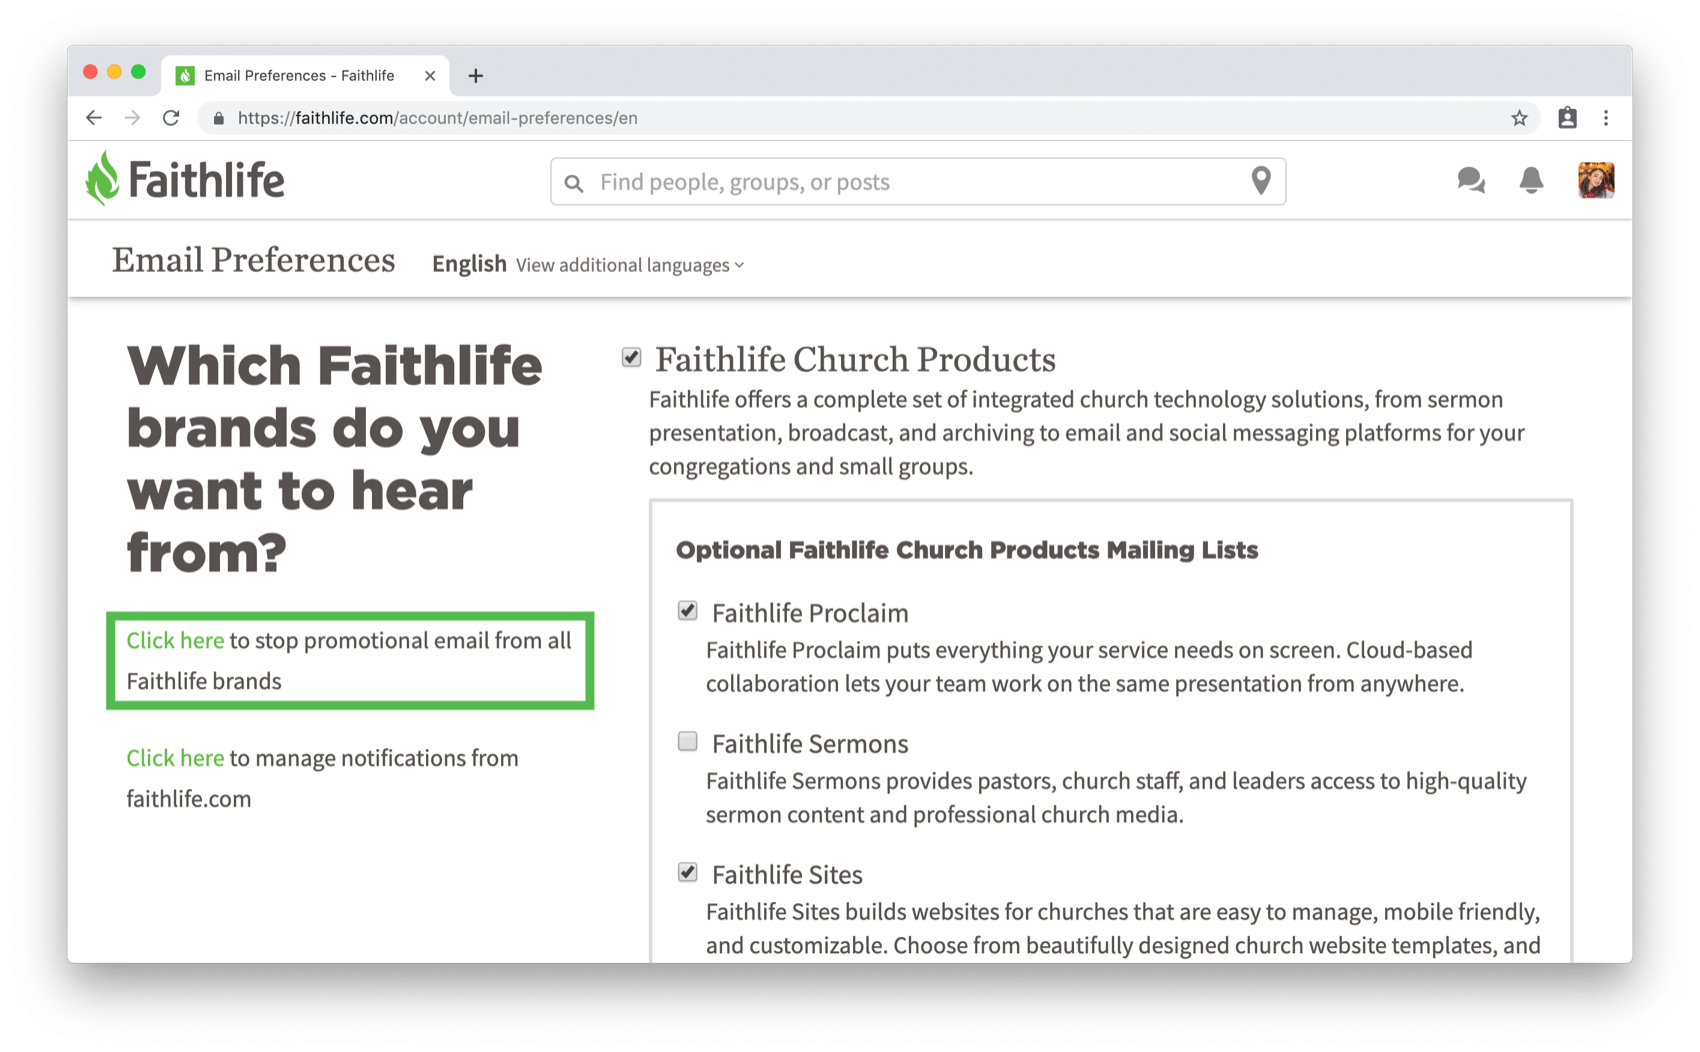Screen dimensions: 1700x1052
Task: Click the green fullscreen window button
Action: [x=138, y=72]
